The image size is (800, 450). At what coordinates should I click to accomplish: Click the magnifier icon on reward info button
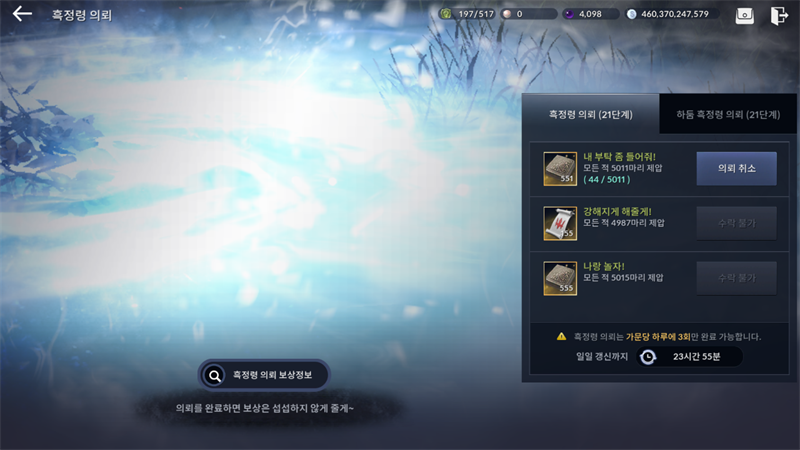coord(215,376)
